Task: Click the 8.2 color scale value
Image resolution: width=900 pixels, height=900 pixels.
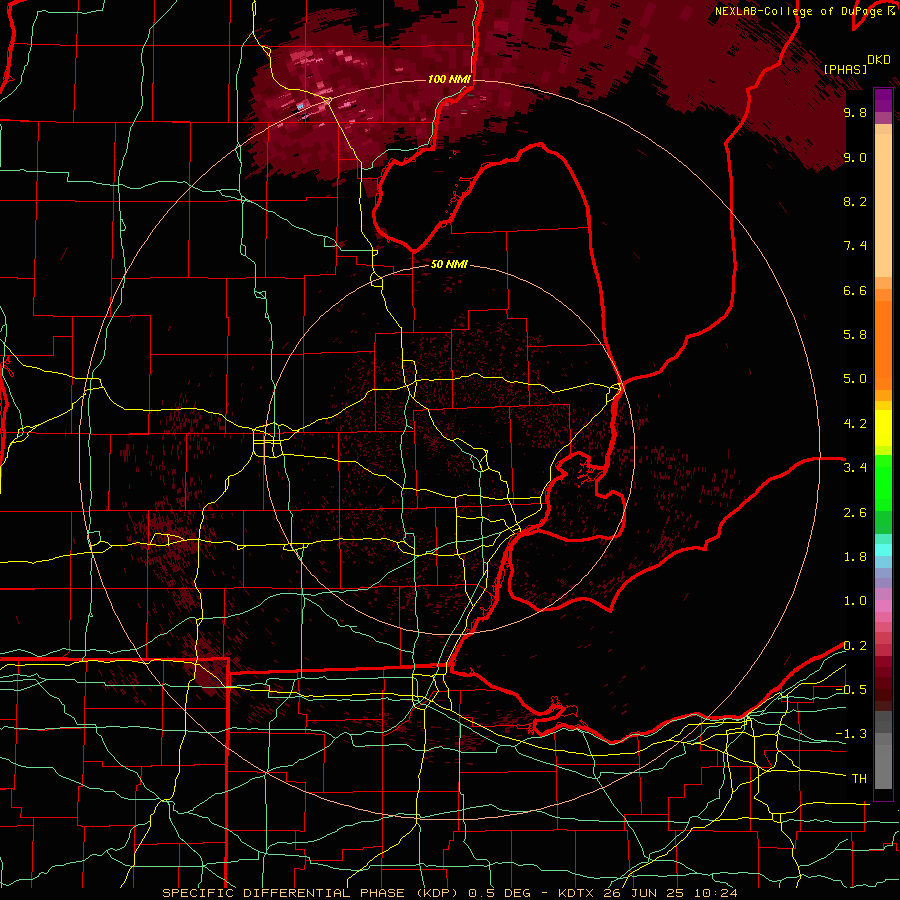Action: coord(855,201)
